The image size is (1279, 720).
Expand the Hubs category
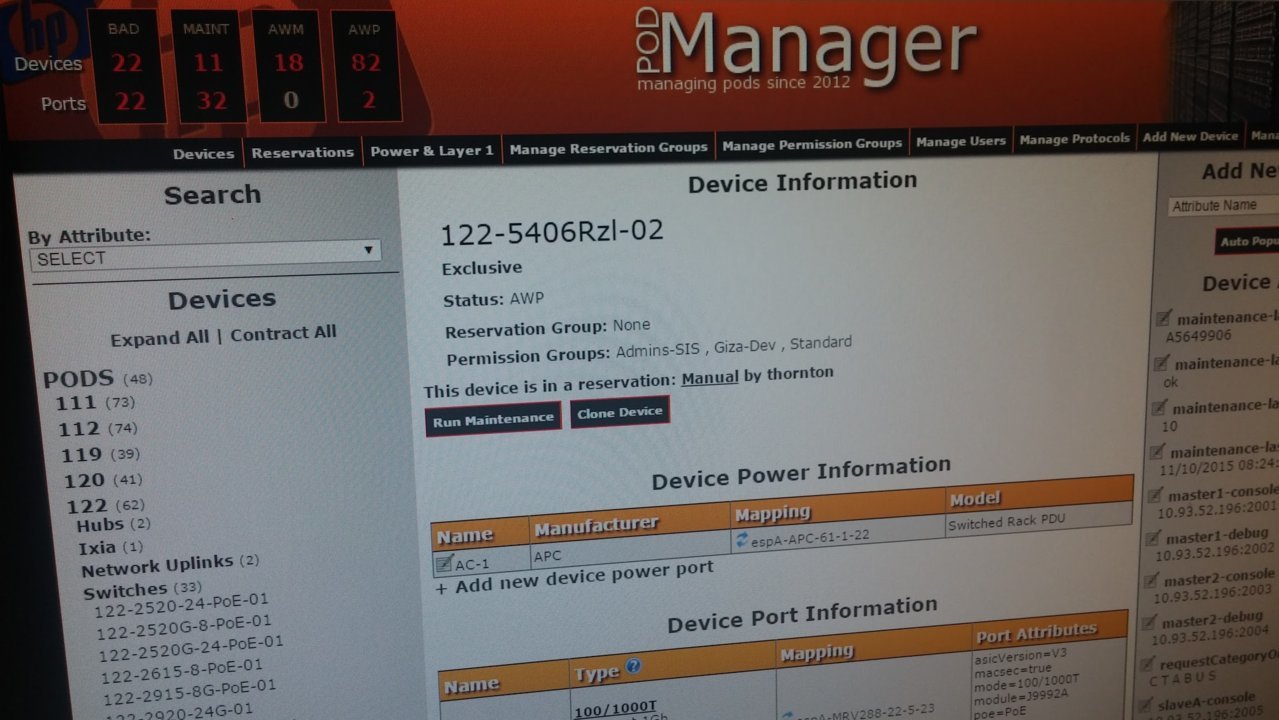[x=101, y=525]
